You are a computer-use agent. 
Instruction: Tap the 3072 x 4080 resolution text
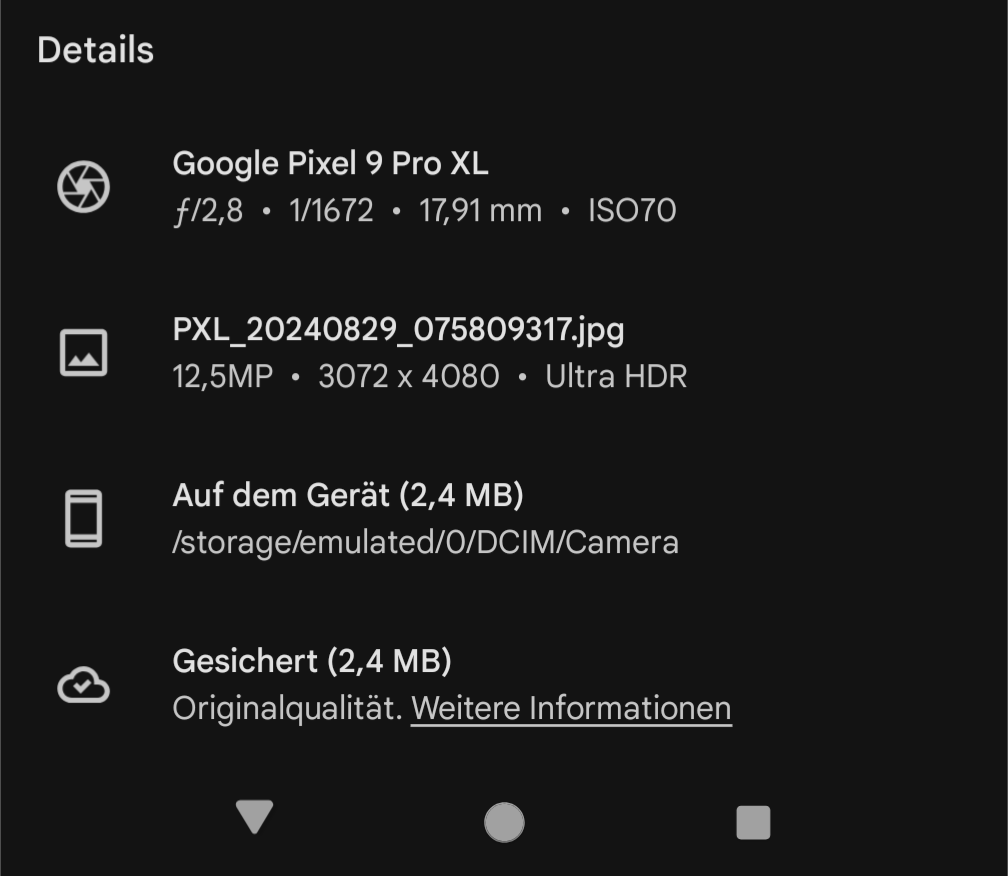click(x=408, y=376)
